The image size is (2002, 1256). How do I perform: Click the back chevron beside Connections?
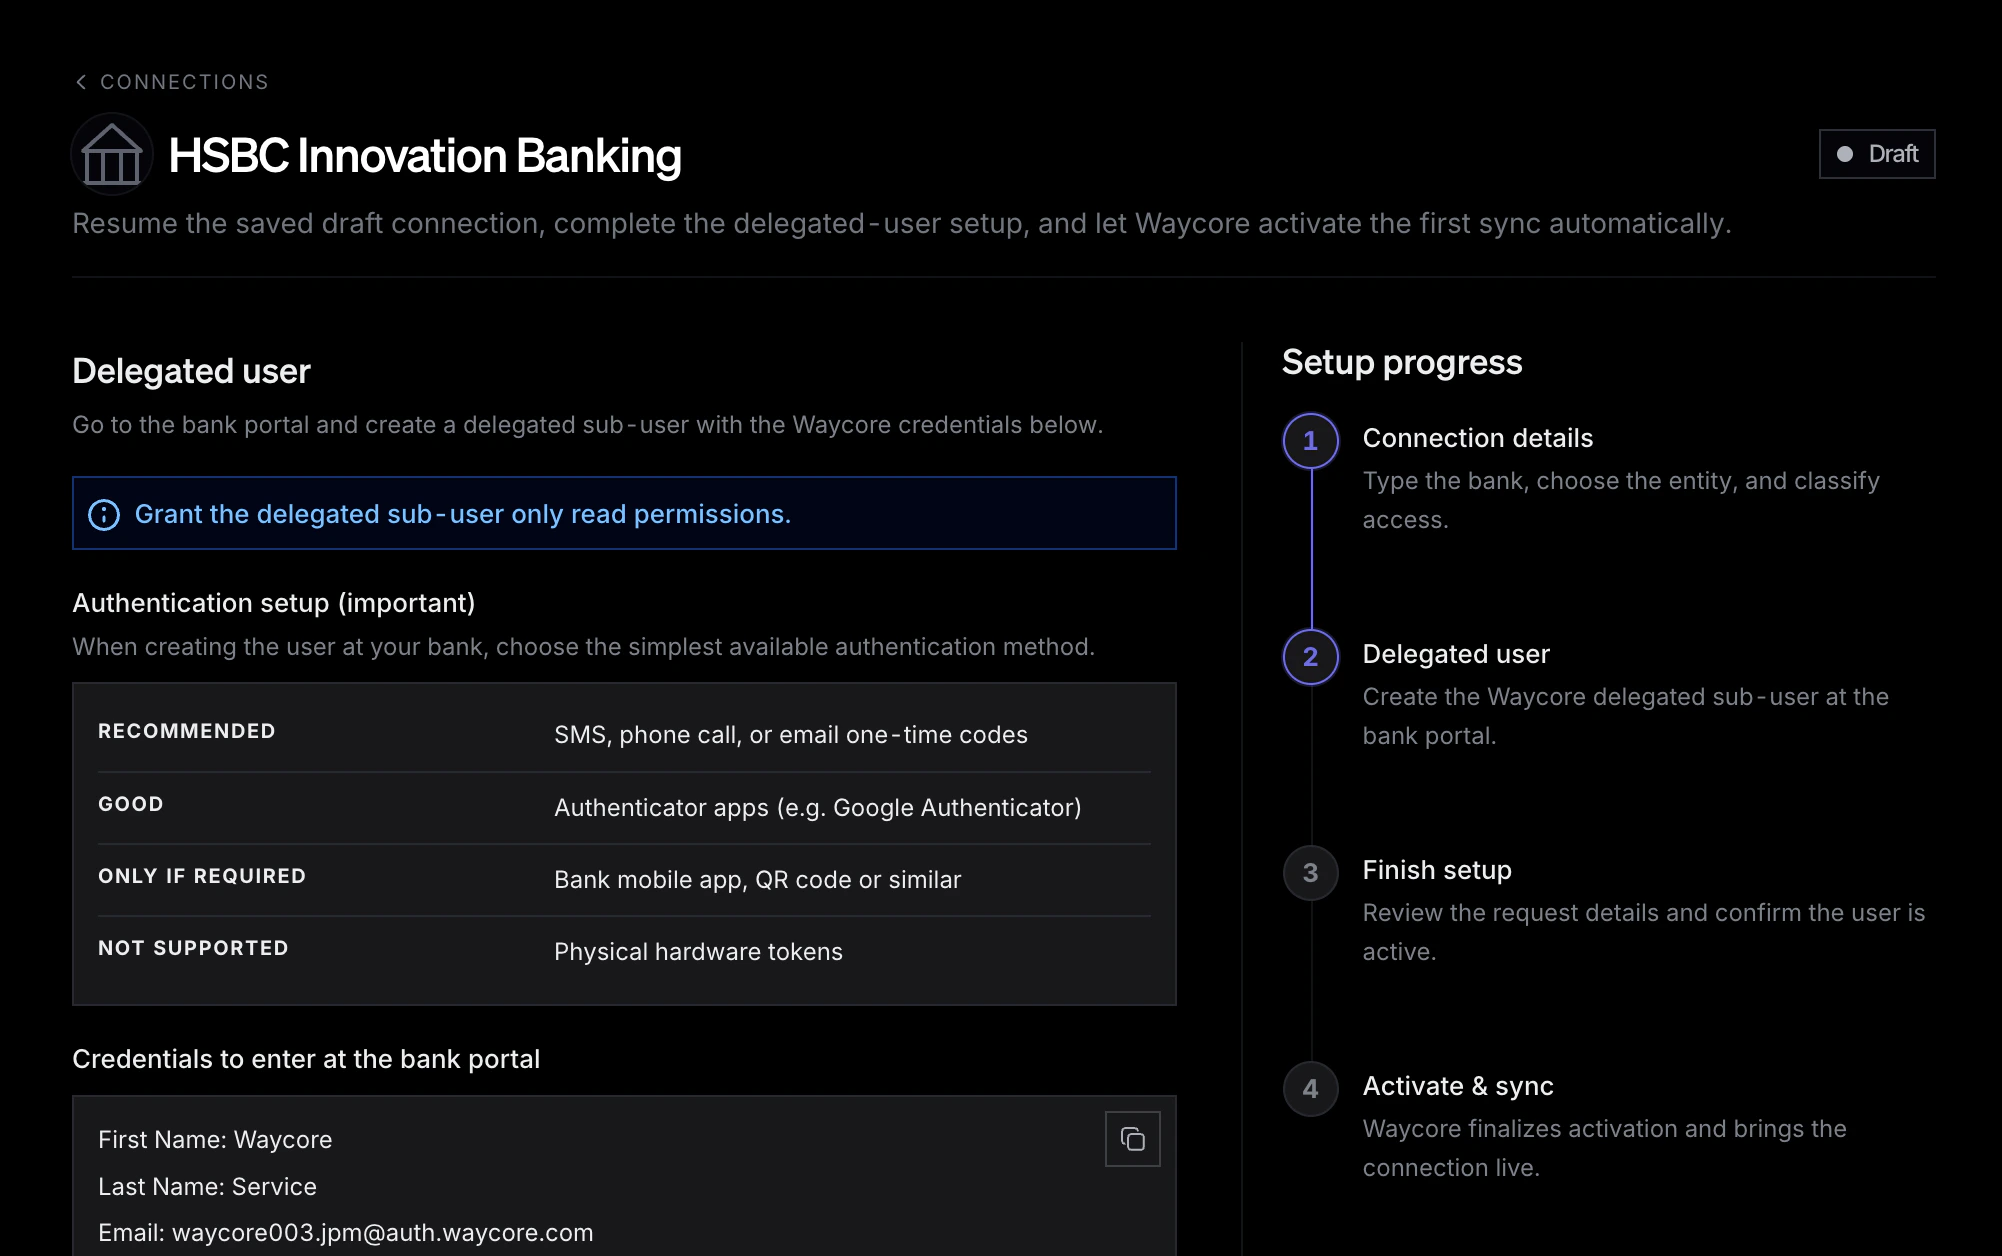click(x=81, y=82)
